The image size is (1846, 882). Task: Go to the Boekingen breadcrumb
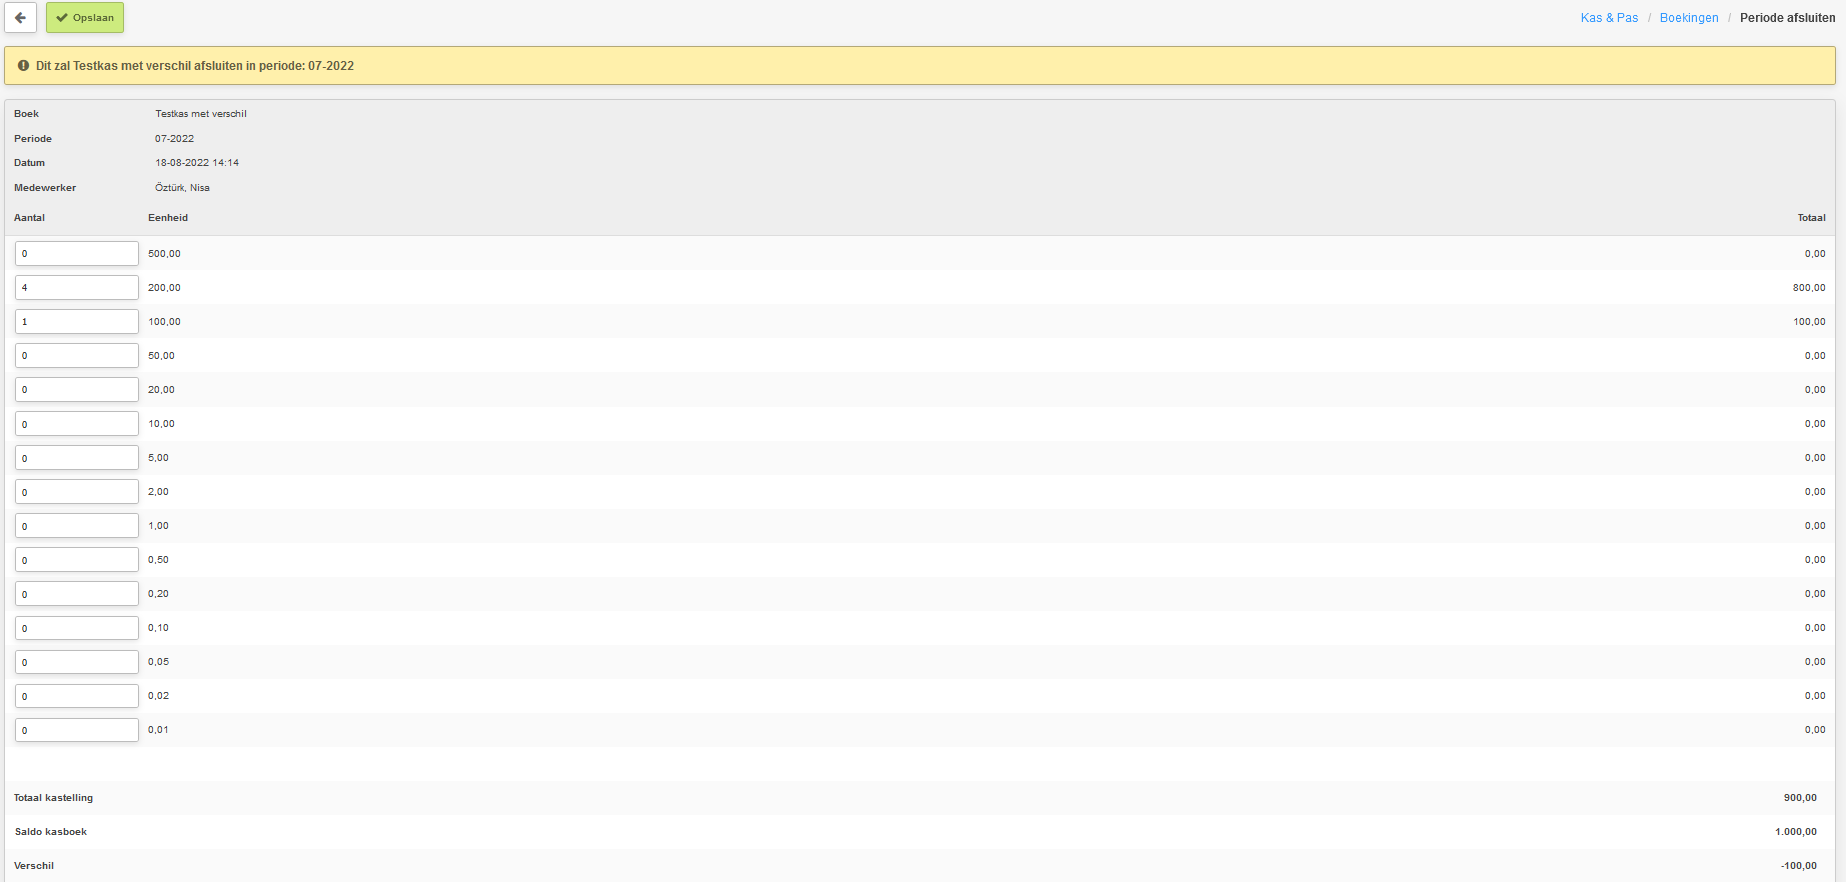tap(1689, 18)
